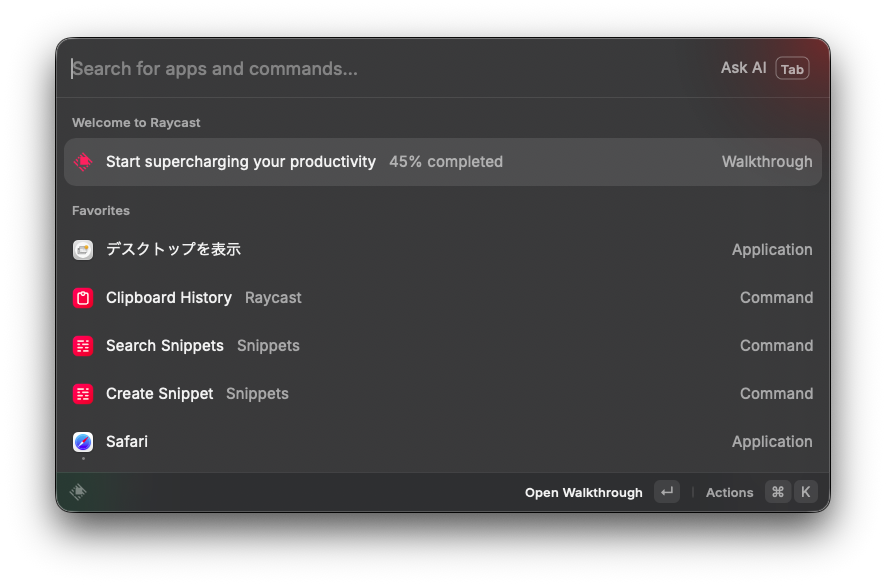
Task: Click the Return key icon beside Open Walkthrough
Action: coord(667,492)
